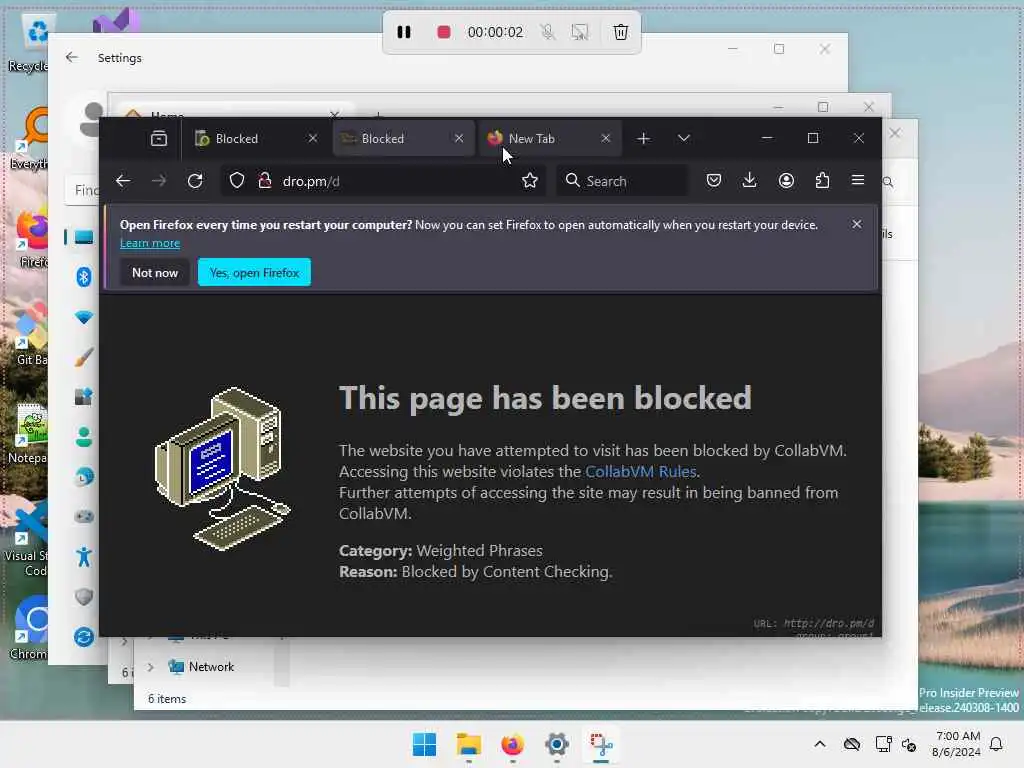Image resolution: width=1024 pixels, height=768 pixels.
Task: Open Bluetooth category in Settings sidebar
Action: 84,277
